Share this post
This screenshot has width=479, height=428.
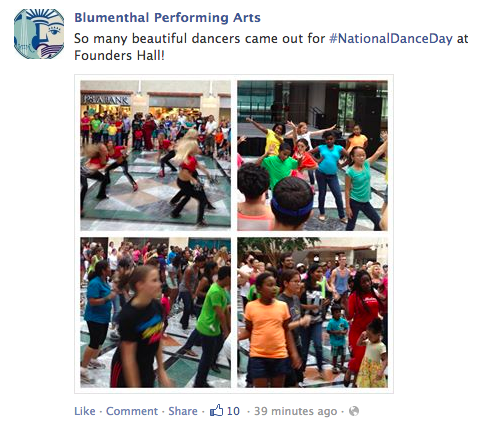(183, 411)
